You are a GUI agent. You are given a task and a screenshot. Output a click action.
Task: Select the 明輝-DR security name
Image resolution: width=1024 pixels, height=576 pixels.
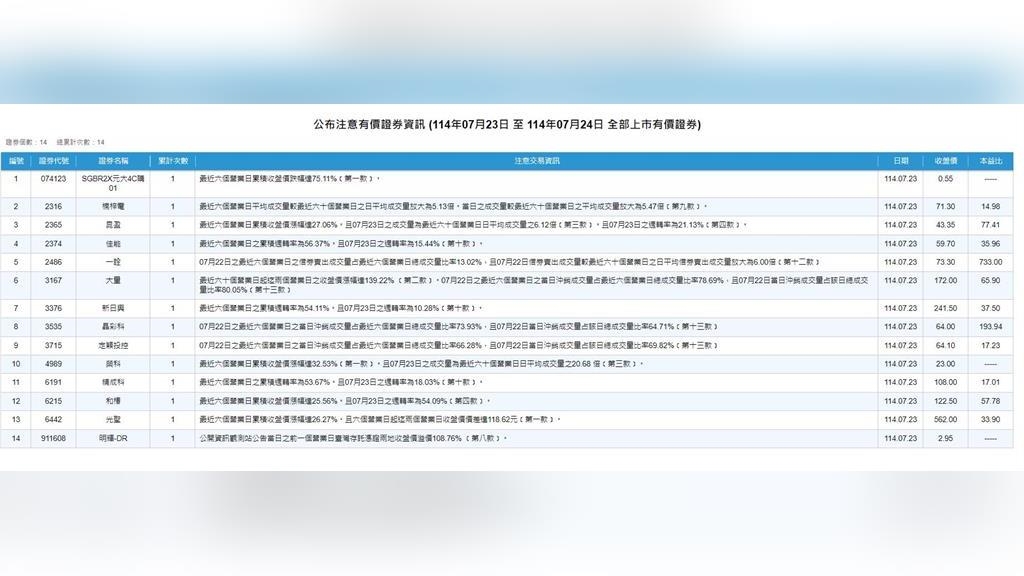click(x=113, y=438)
